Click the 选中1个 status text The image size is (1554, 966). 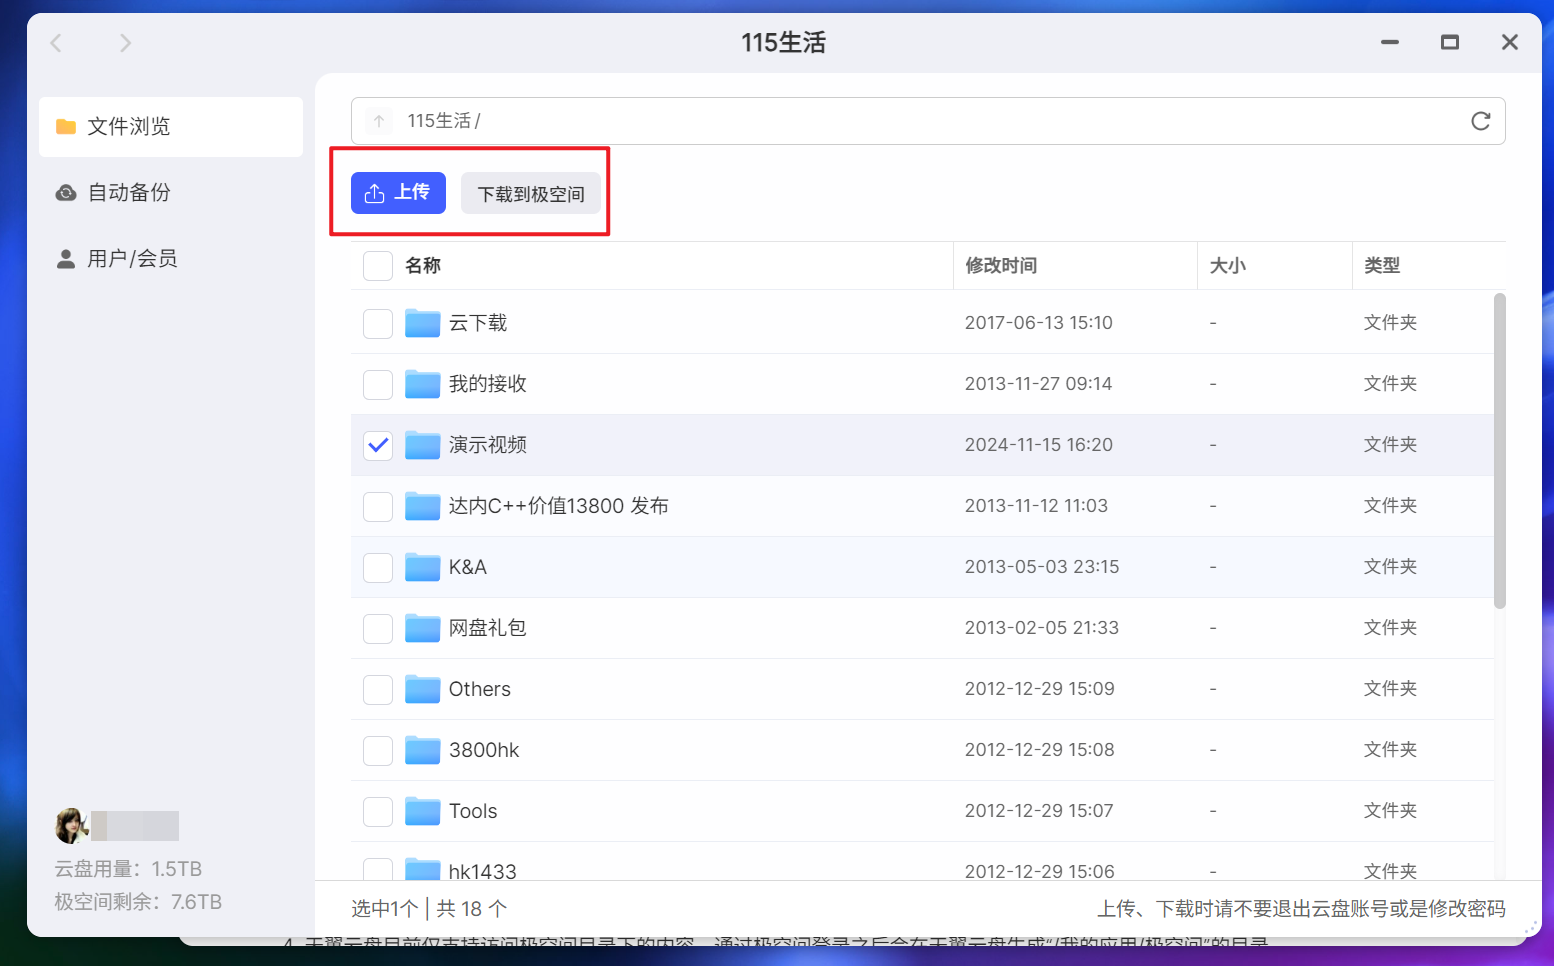pyautogui.click(x=385, y=909)
